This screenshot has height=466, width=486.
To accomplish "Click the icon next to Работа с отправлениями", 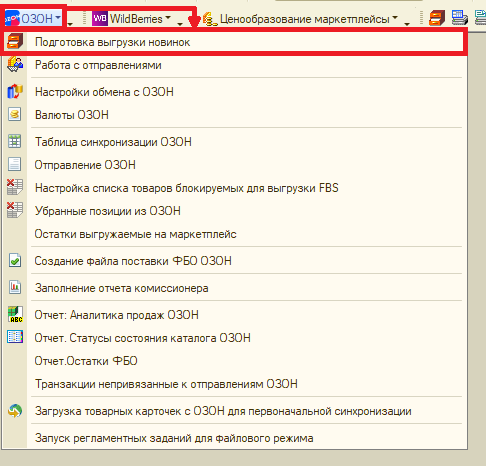I will pos(15,64).
